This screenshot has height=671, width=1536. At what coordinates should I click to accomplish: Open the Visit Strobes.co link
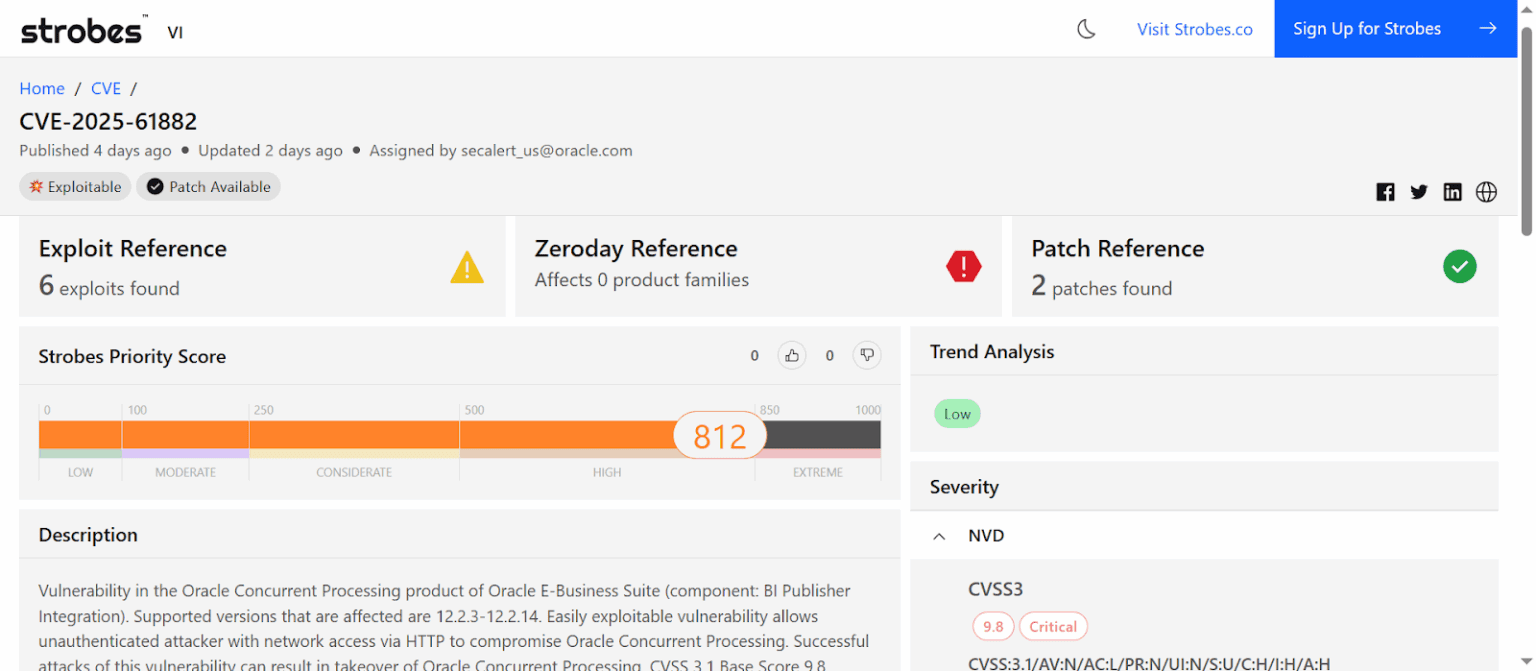tap(1195, 29)
